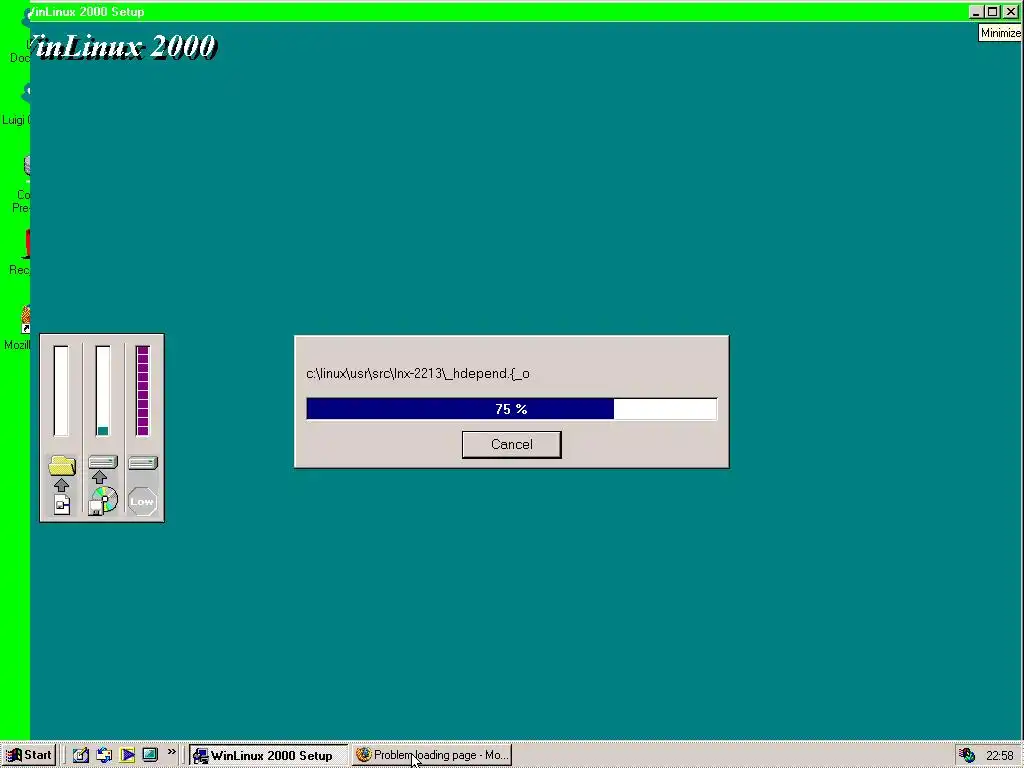Maximize the WinLinux 2000 Setup window

pos(993,12)
